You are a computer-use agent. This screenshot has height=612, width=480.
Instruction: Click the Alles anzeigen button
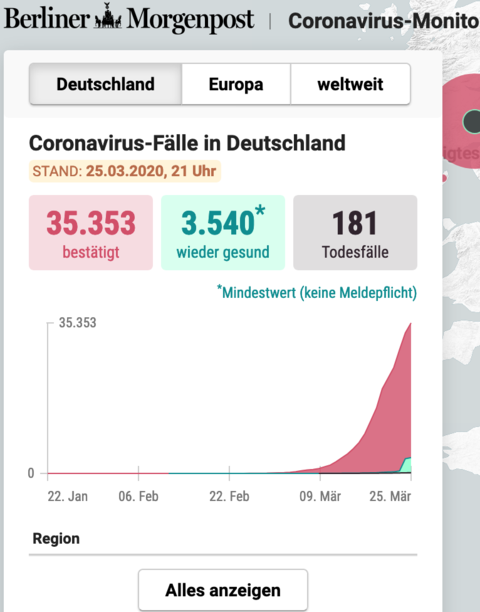(x=223, y=590)
